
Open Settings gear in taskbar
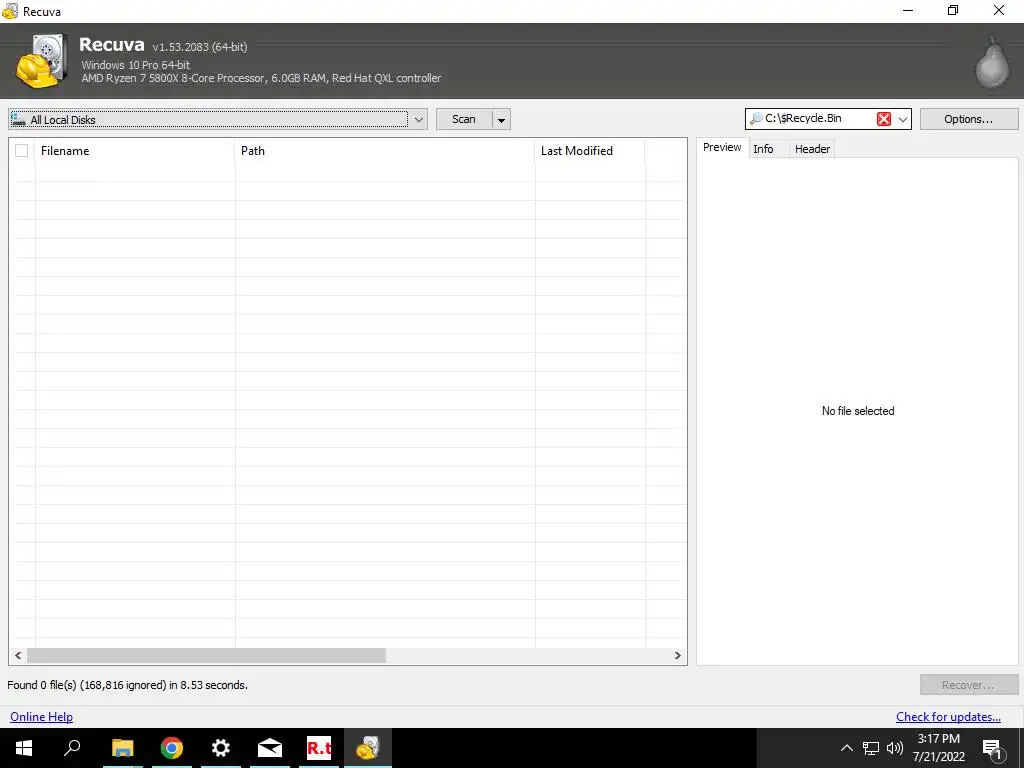click(x=221, y=748)
